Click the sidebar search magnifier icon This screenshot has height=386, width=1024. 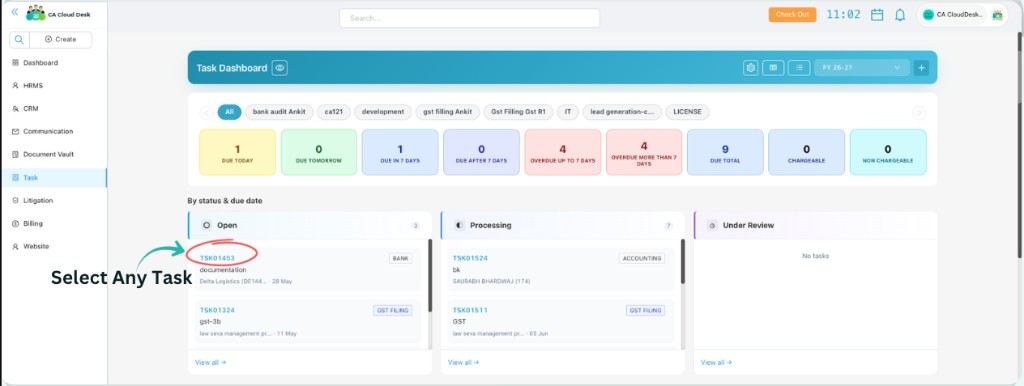click(x=20, y=39)
